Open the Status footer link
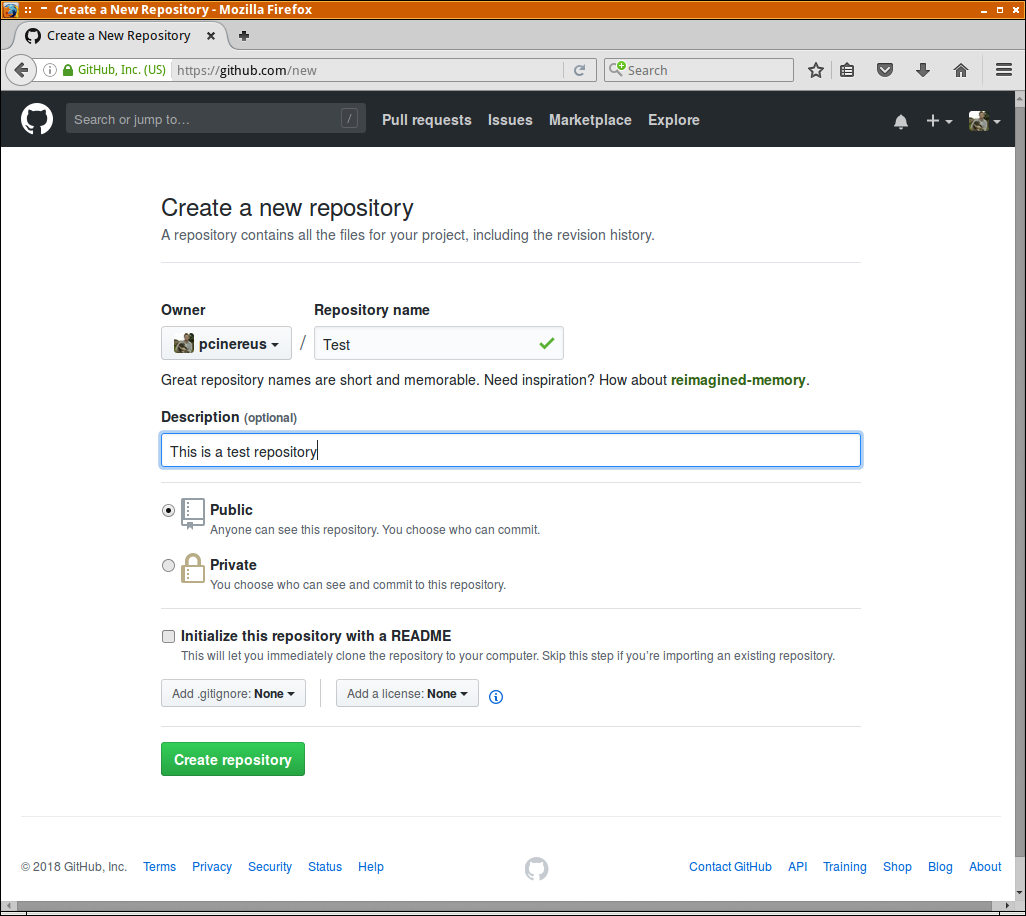The image size is (1026, 916). click(x=325, y=867)
